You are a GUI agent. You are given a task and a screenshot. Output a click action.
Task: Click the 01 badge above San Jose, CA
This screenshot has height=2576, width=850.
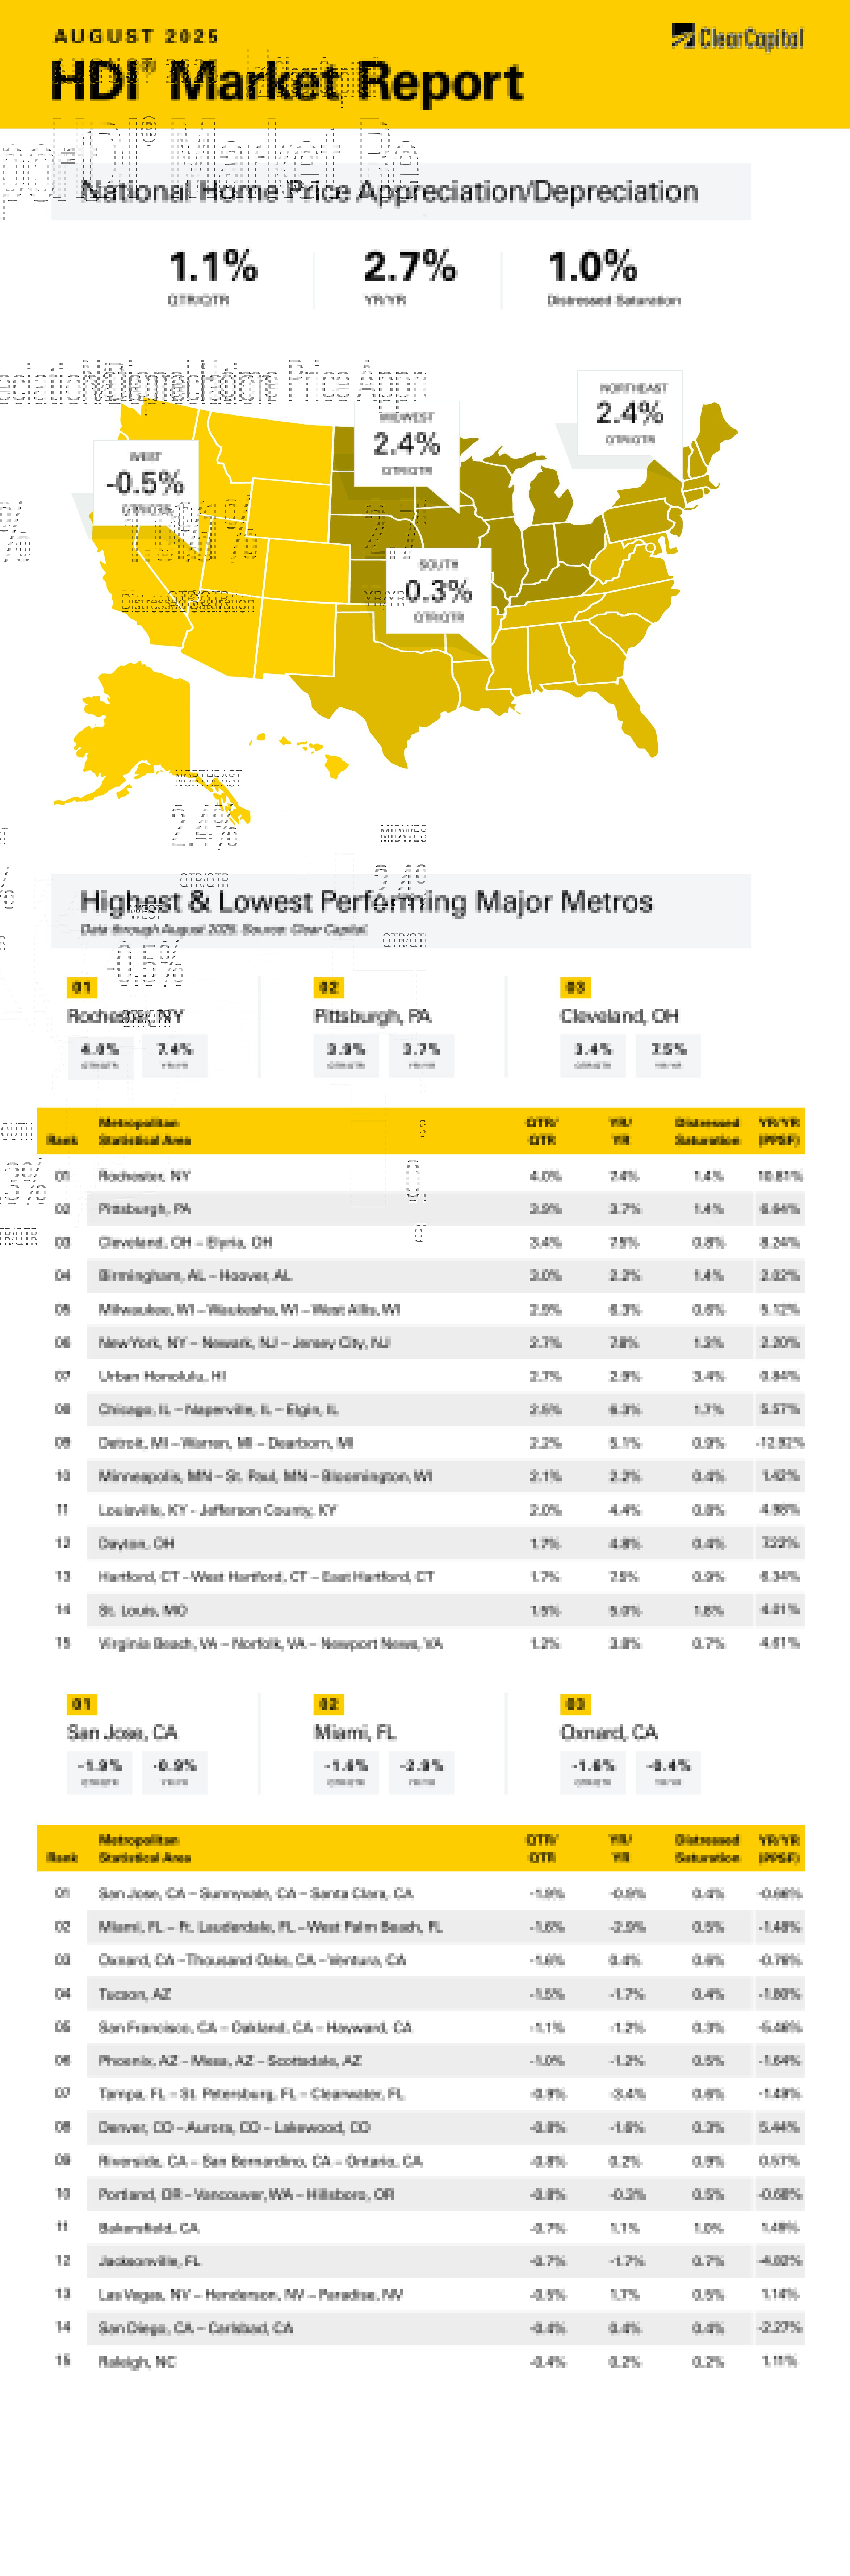point(82,1703)
